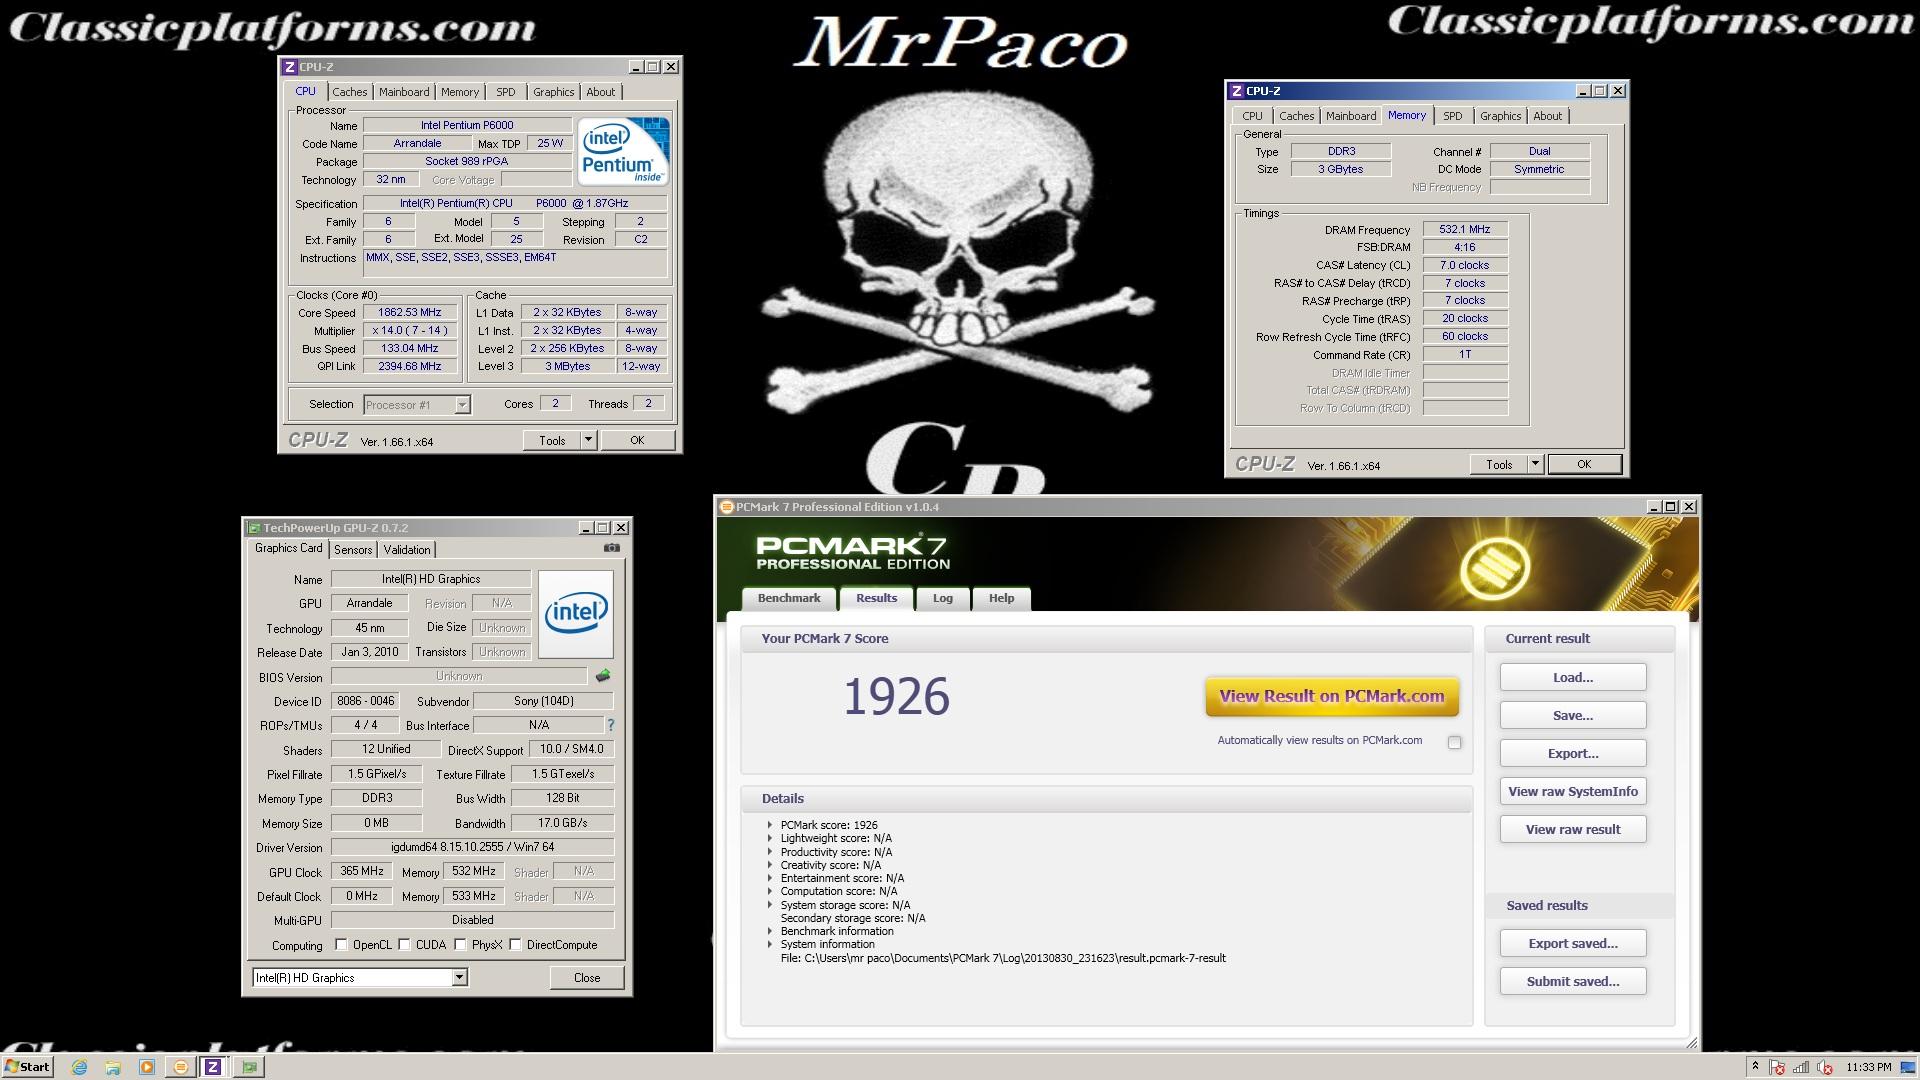Click OK in the CPU-Z Memory window
This screenshot has width=1920, height=1080.
[x=1584, y=464]
